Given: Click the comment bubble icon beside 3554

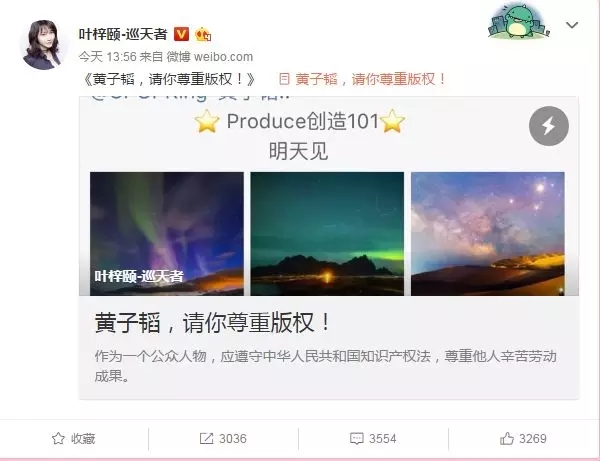Looking at the screenshot, I should pyautogui.click(x=357, y=438).
